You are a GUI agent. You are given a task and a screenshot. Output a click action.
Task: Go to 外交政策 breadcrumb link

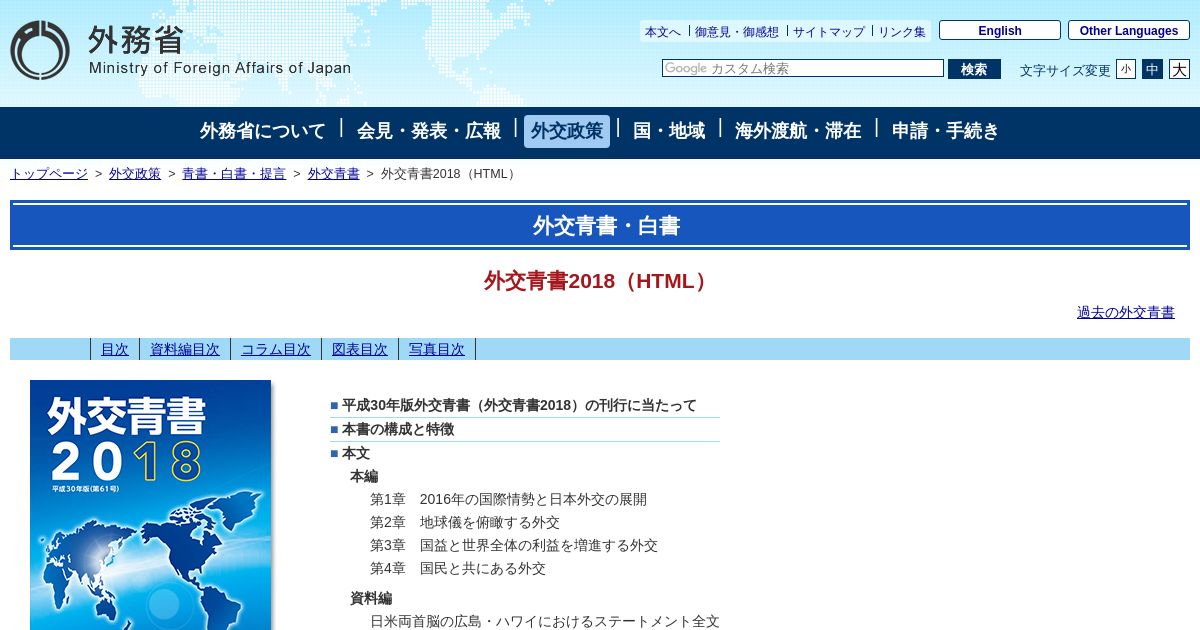tap(135, 173)
